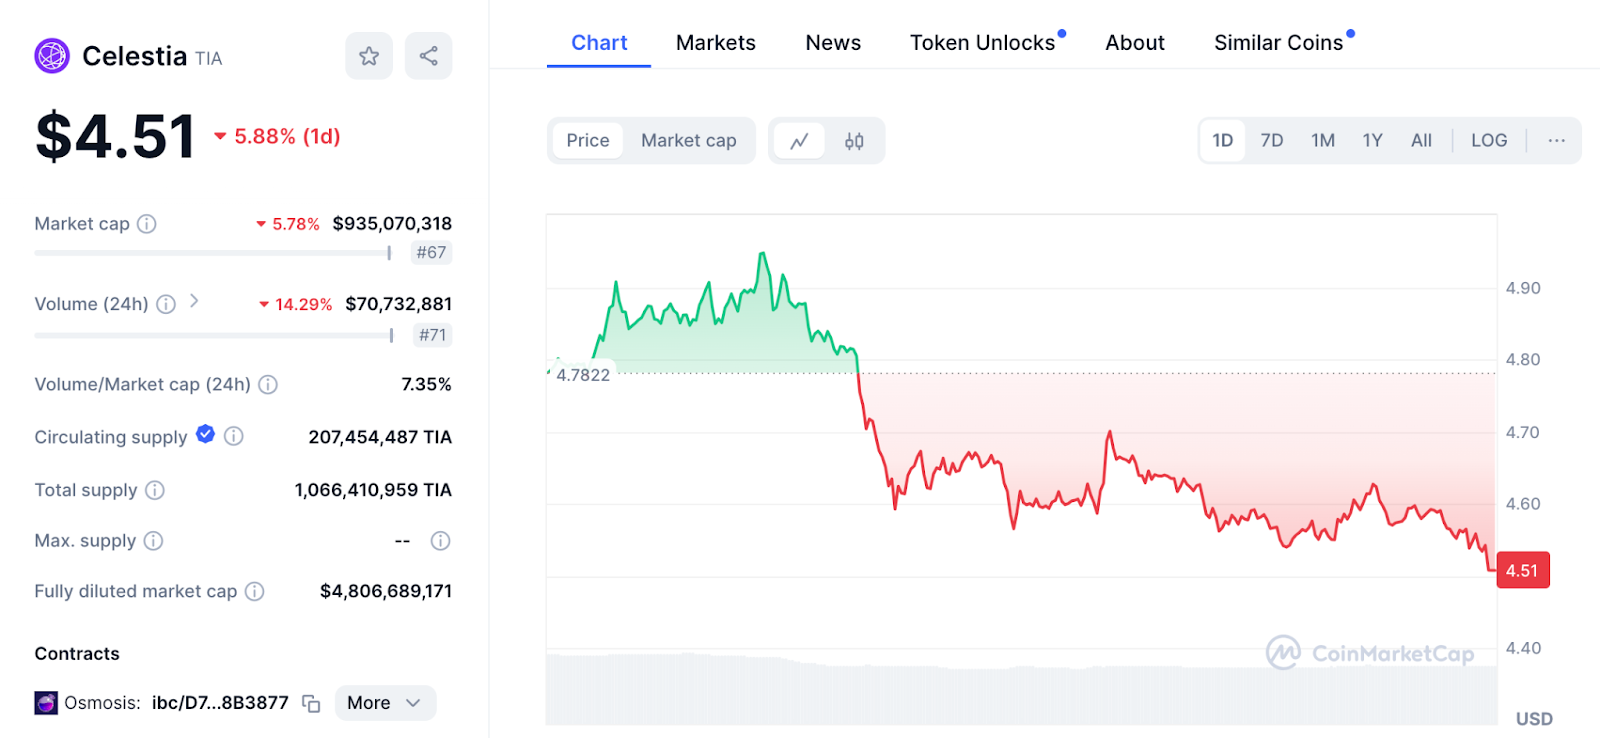Click the 4.7822 opening price label
The width and height of the screenshot is (1600, 738).
tap(583, 375)
